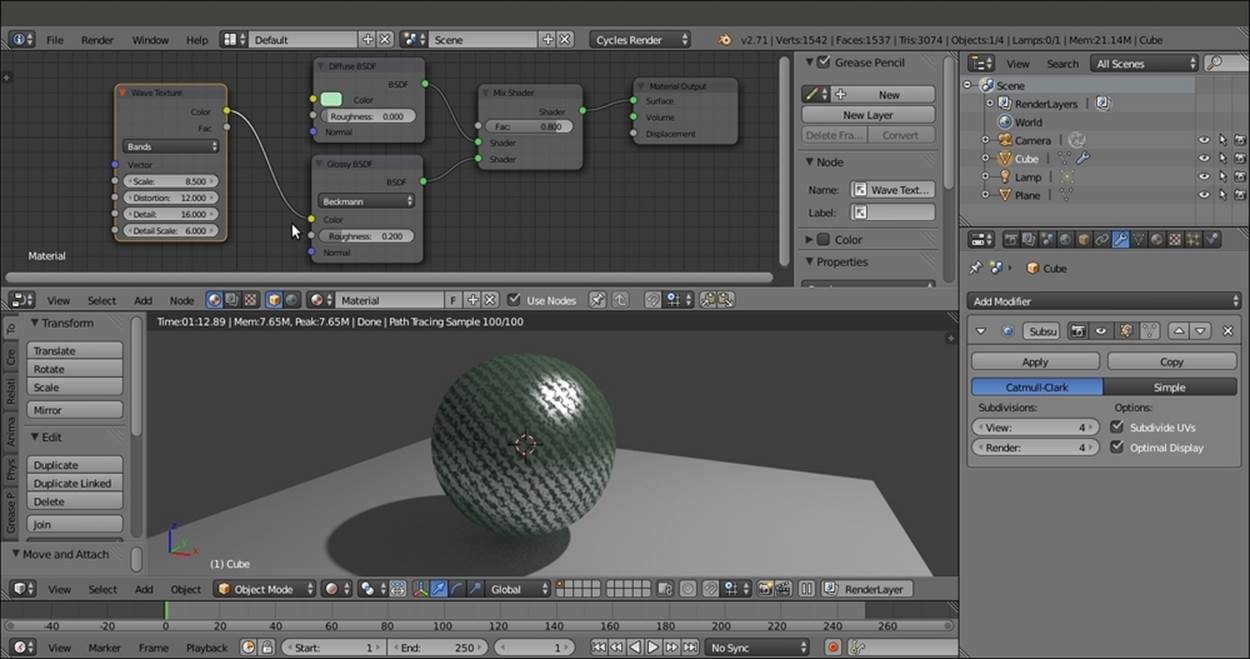Click the Diffuse BSDF green color swatch
This screenshot has width=1250, height=659.
(331, 100)
